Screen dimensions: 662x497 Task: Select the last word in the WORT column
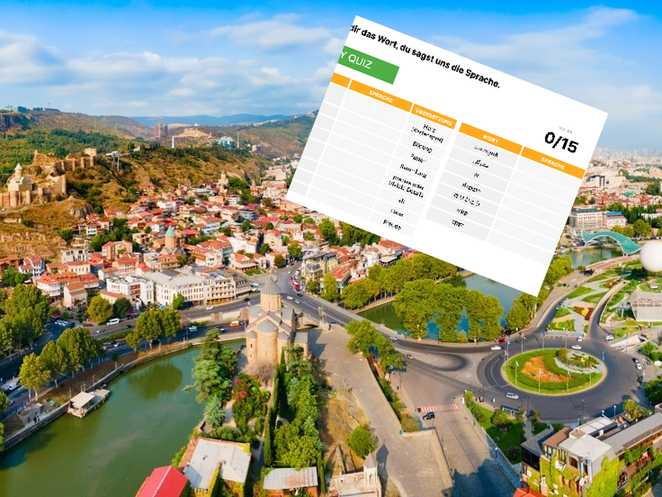(x=455, y=224)
